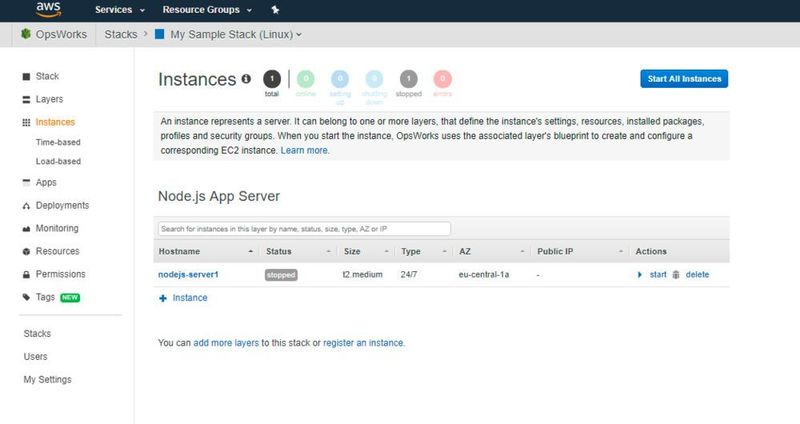Open Monitoring in sidebar

(57, 228)
